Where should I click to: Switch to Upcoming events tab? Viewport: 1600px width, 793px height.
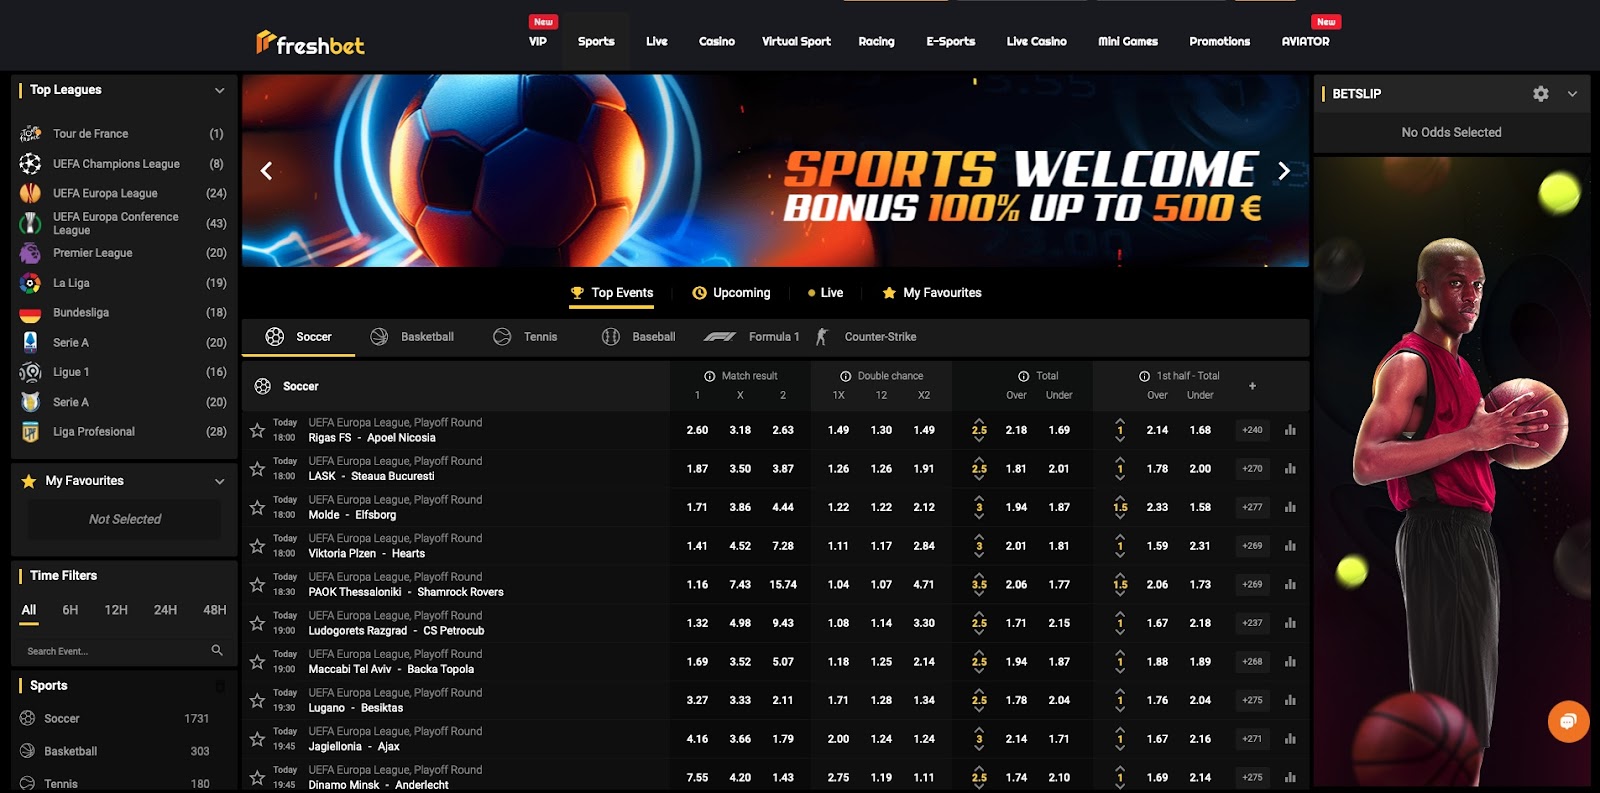(731, 293)
